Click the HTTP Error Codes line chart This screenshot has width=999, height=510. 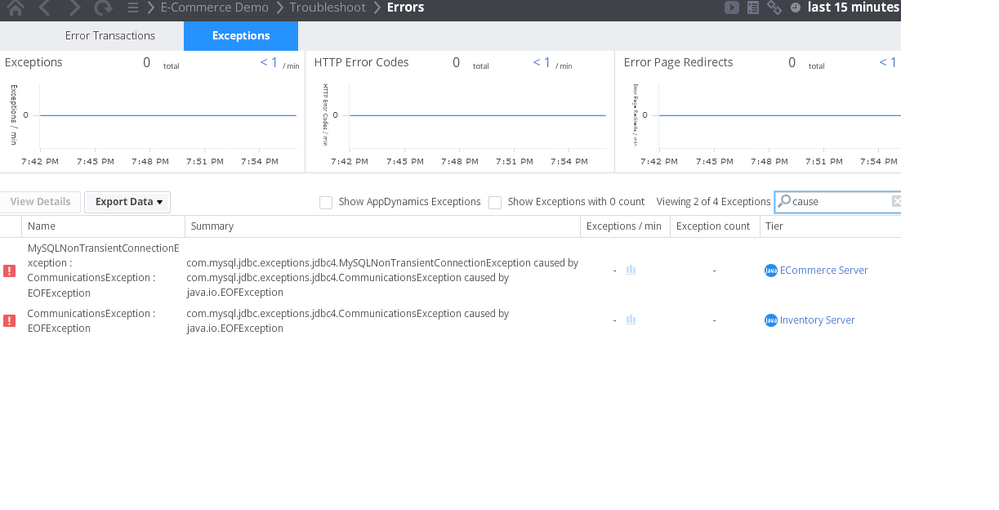point(478,116)
